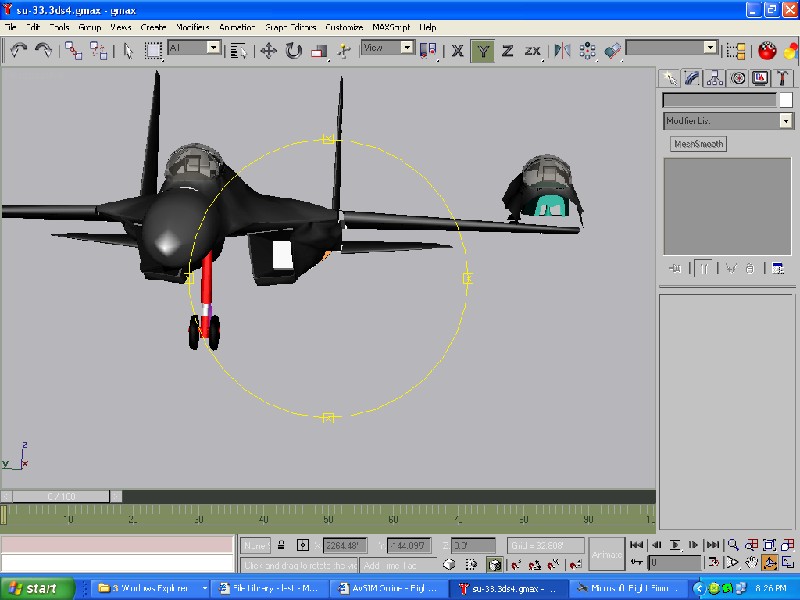Screen dimensions: 800x600
Task: Toggle the Animate button
Action: tap(607, 554)
